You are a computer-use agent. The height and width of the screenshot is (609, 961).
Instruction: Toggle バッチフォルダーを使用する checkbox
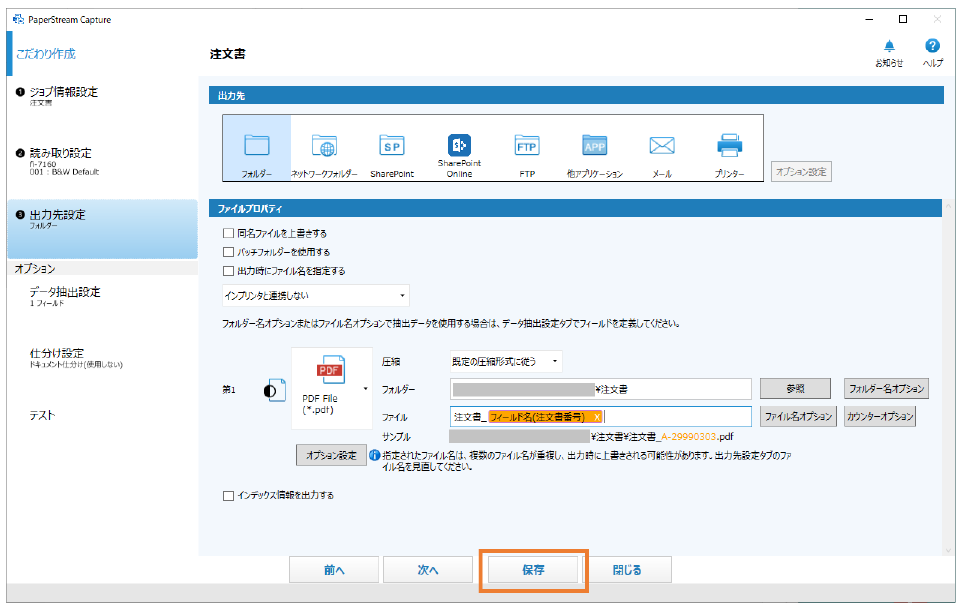229,252
